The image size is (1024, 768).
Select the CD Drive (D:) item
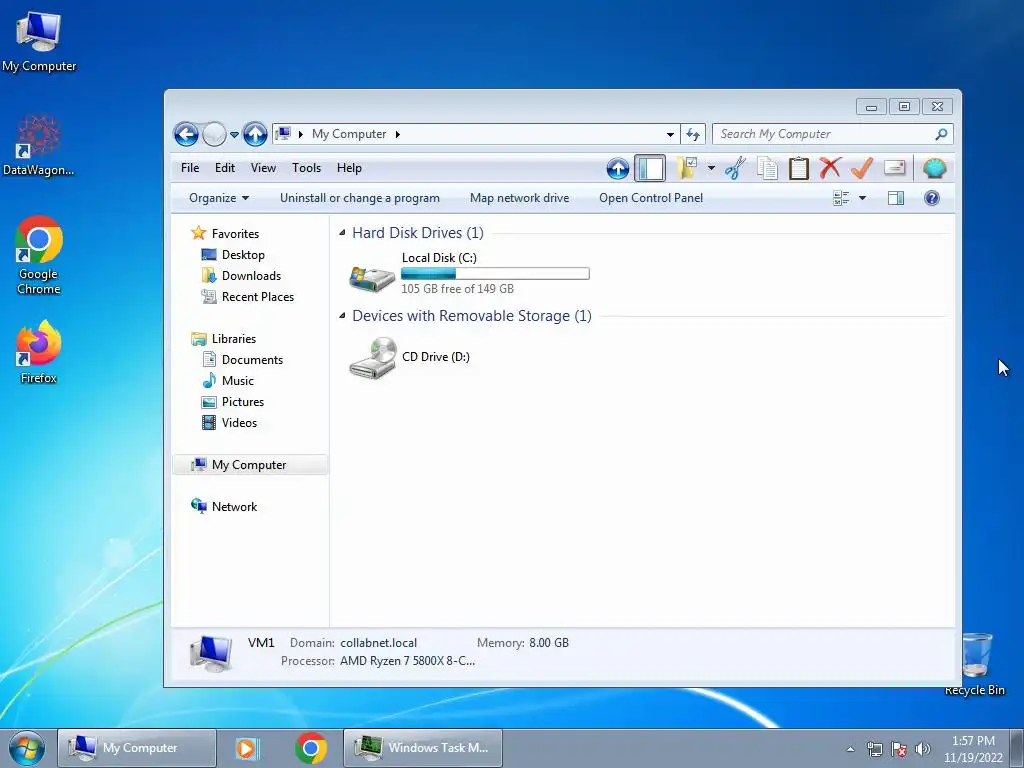point(410,357)
